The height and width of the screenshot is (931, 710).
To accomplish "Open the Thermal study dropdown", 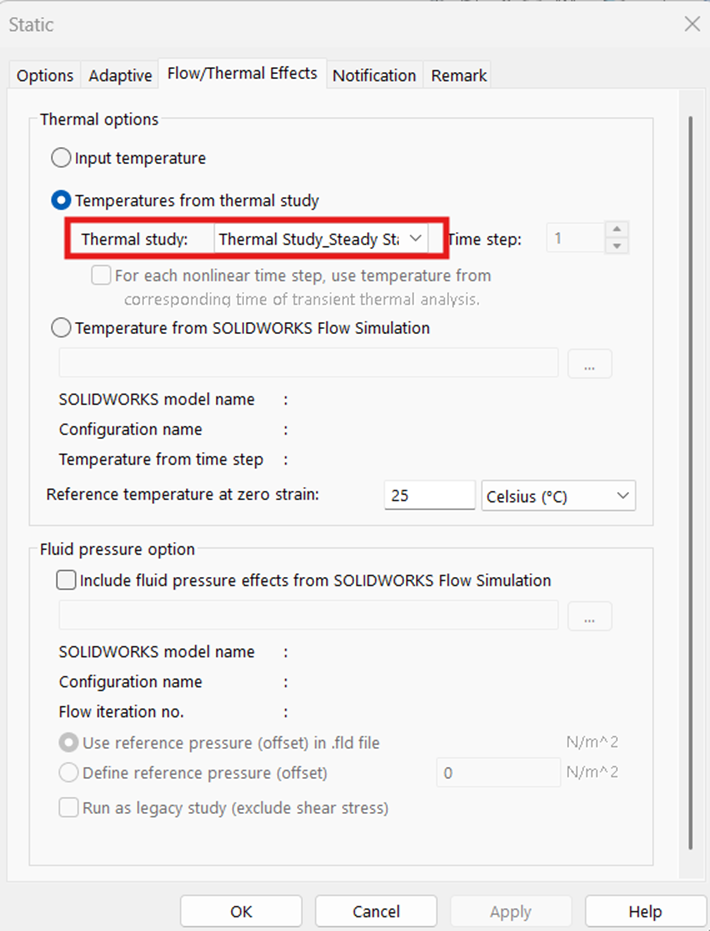I will click(415, 238).
